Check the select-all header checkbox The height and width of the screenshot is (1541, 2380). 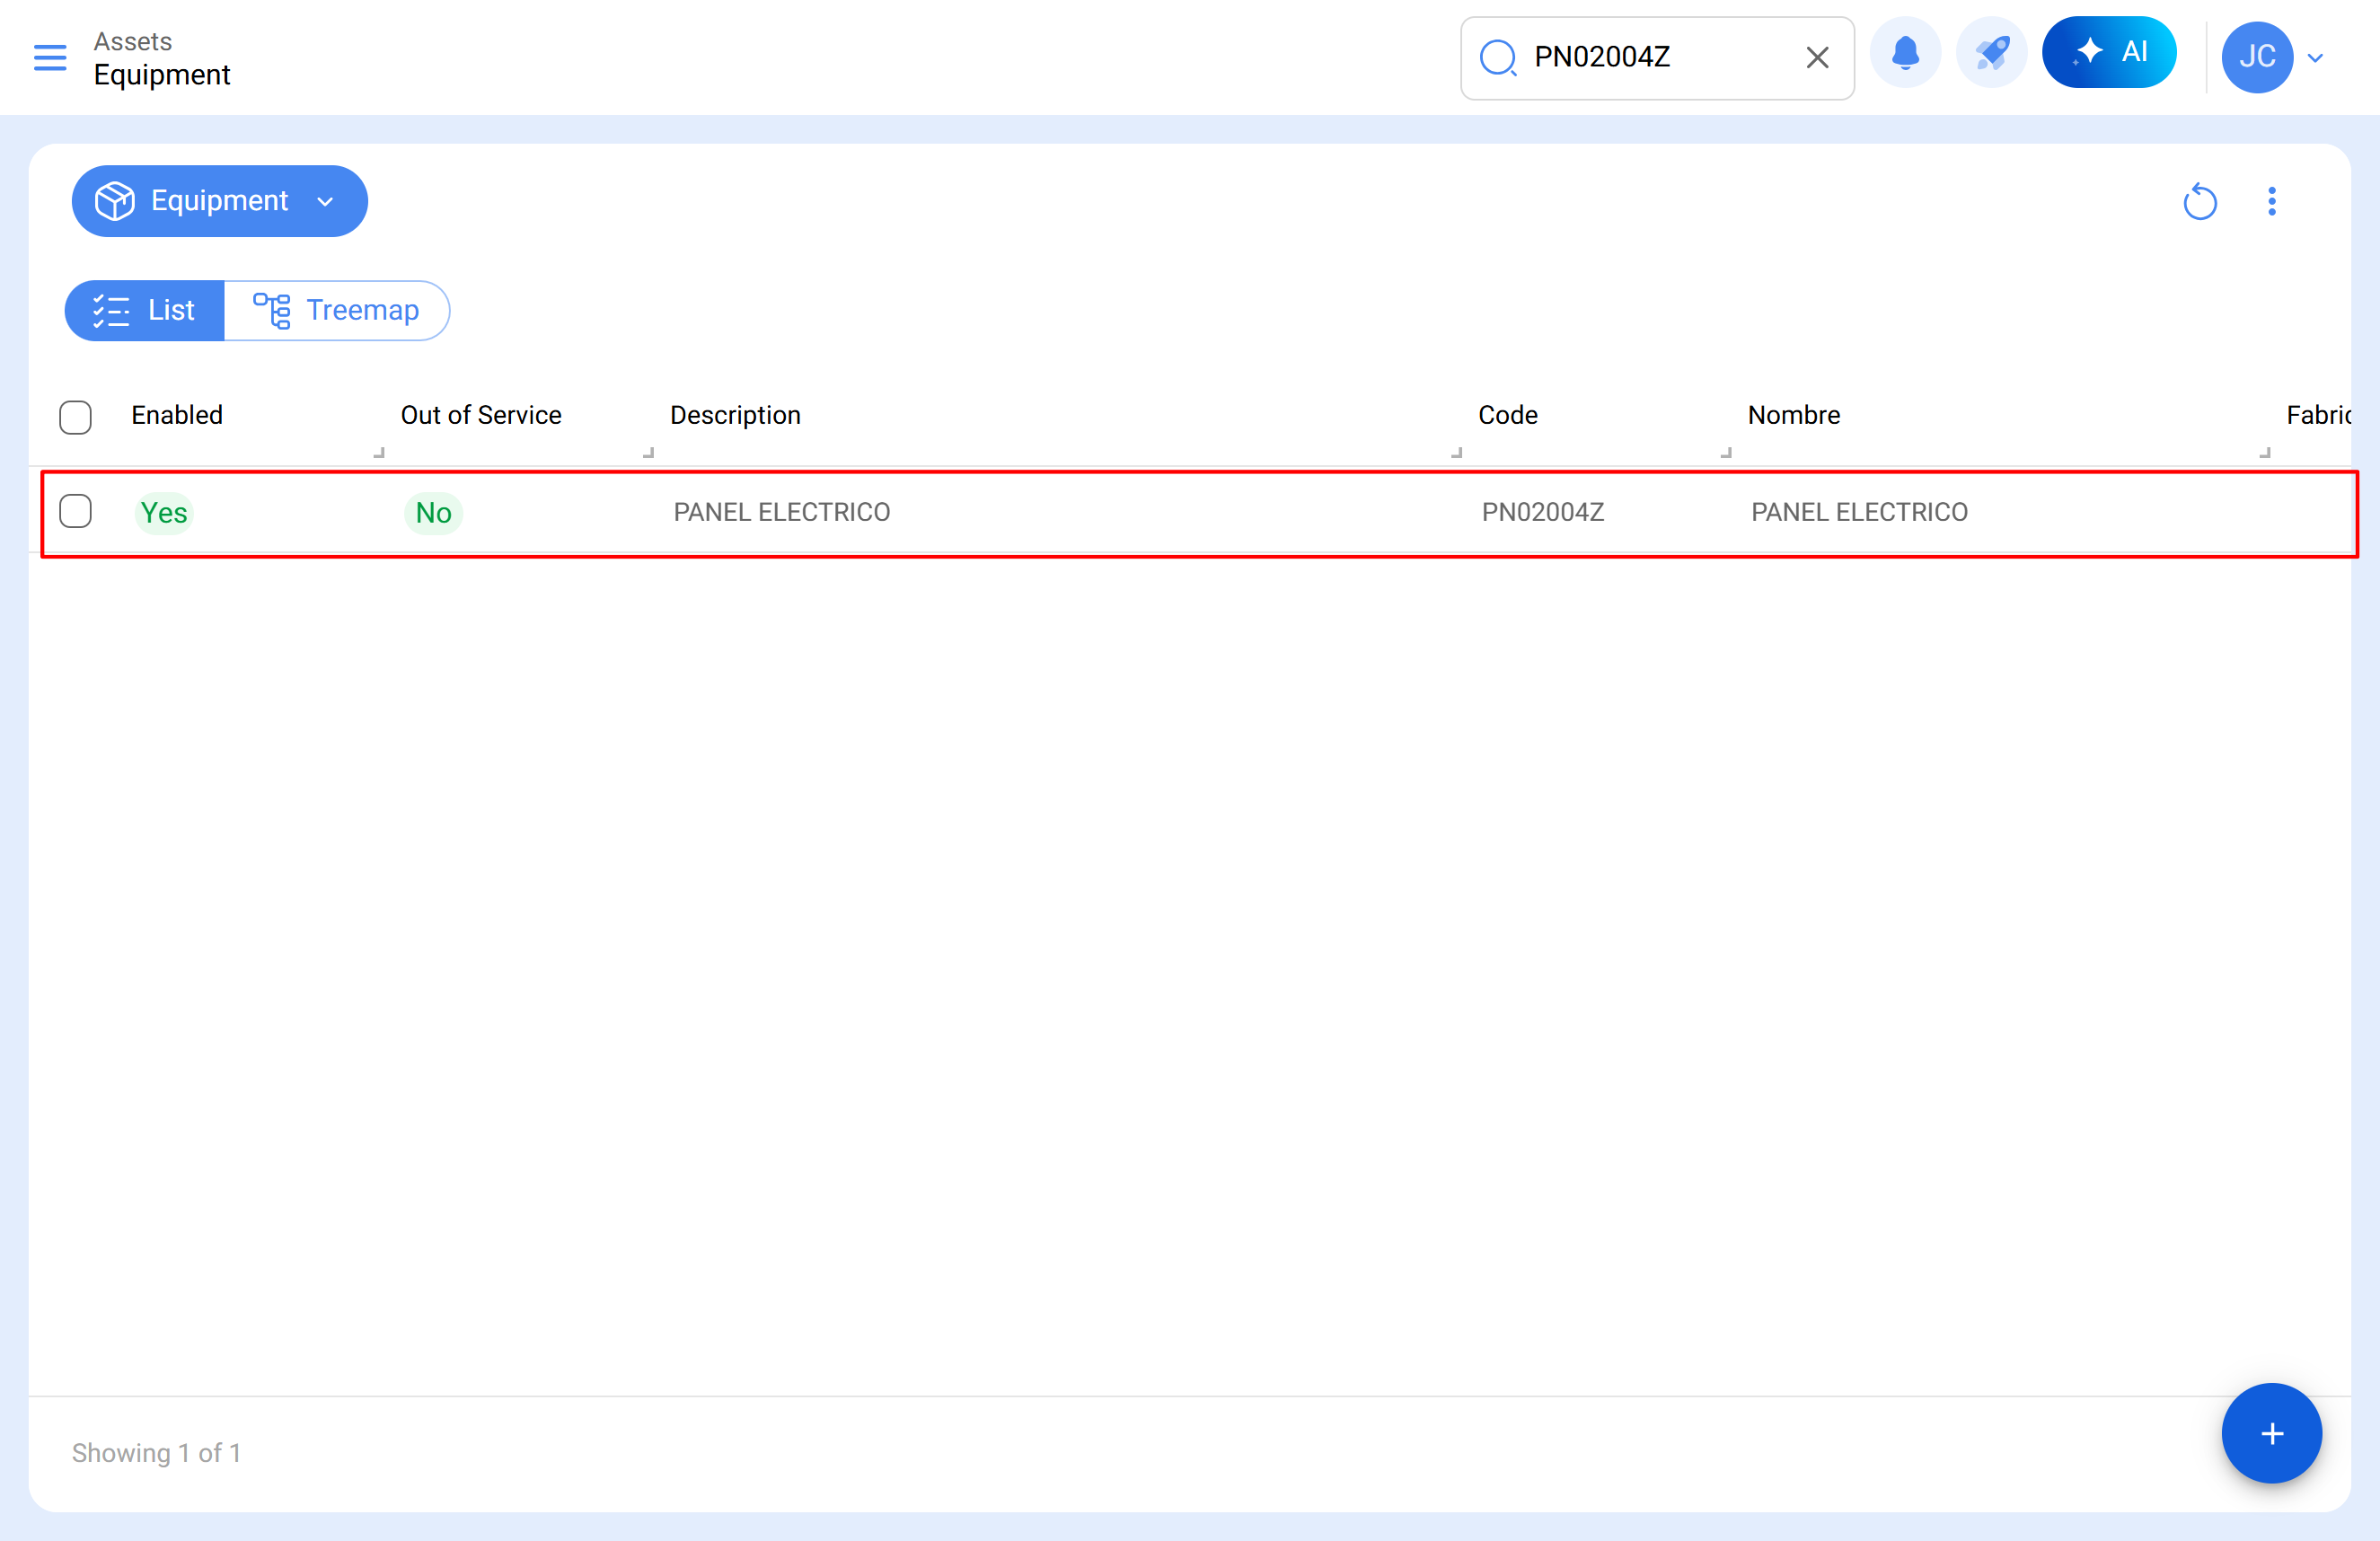coord(75,416)
